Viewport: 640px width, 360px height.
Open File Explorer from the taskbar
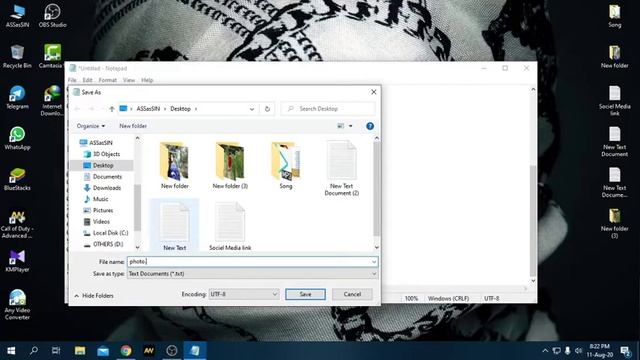pyautogui.click(x=80, y=351)
